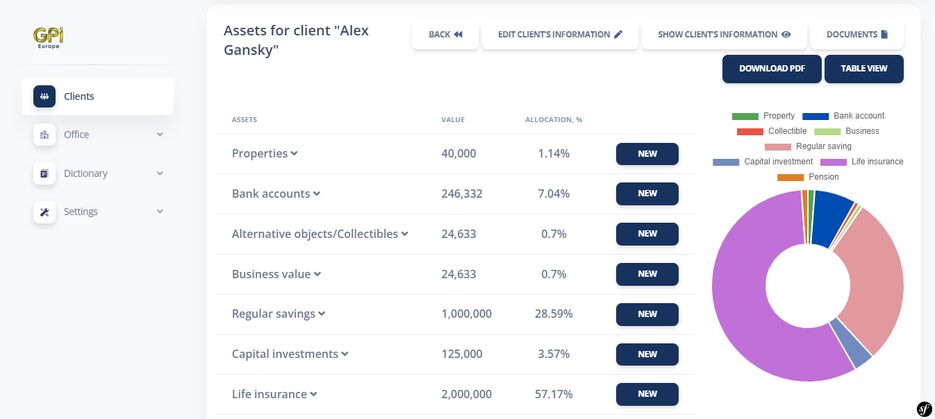Expand the Bank accounts row
The height and width of the screenshot is (419, 935).
click(275, 194)
